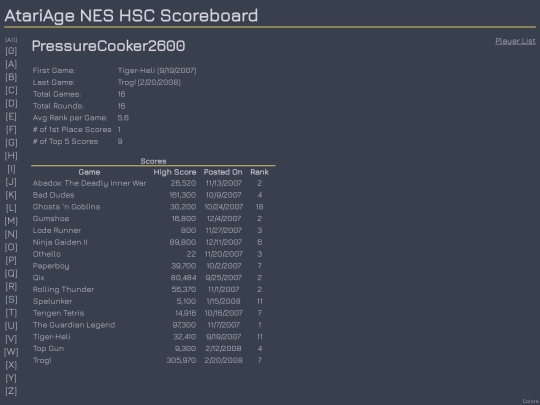Filter players by letter [X]

click(x=11, y=365)
